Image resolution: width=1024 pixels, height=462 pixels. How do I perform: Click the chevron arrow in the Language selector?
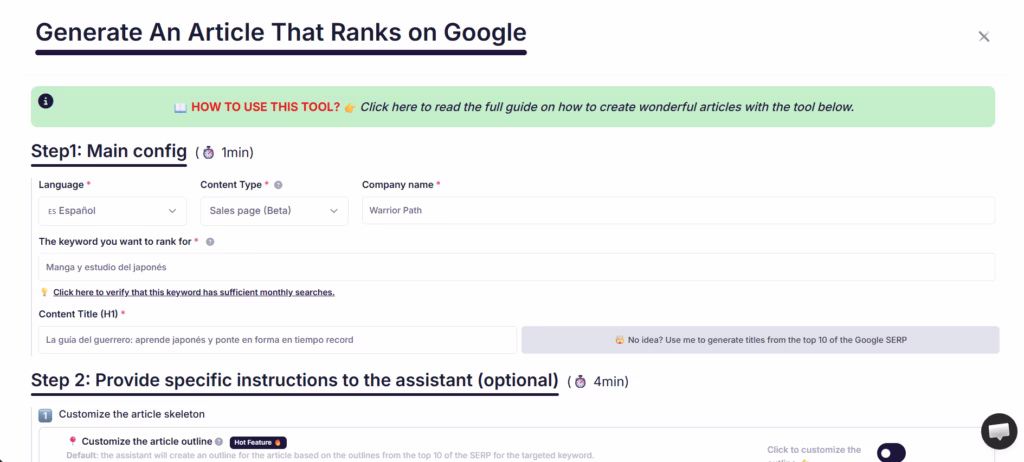(x=172, y=211)
